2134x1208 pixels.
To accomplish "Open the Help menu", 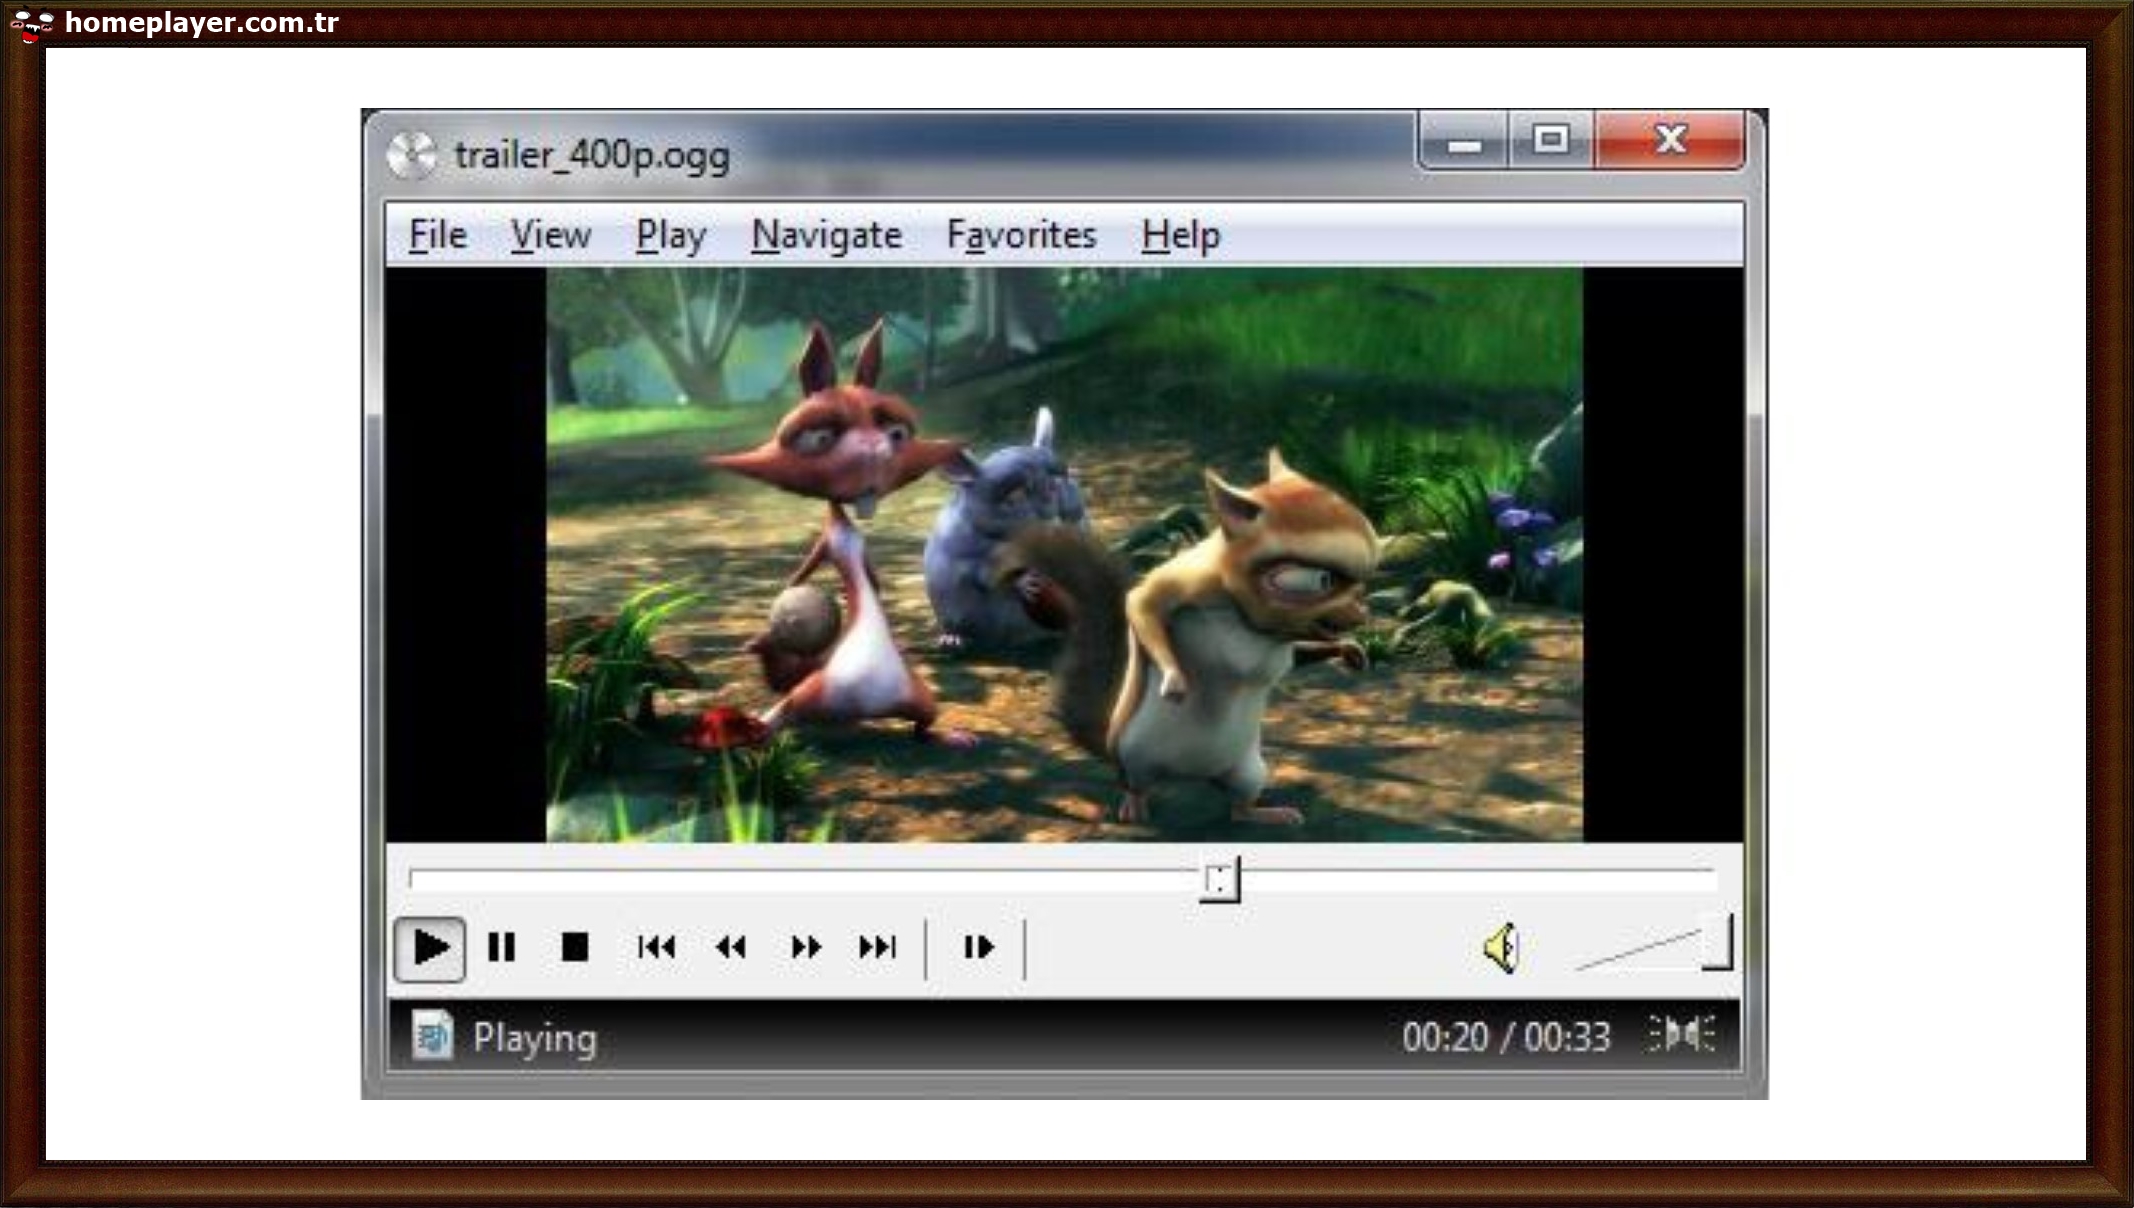I will [x=1183, y=234].
